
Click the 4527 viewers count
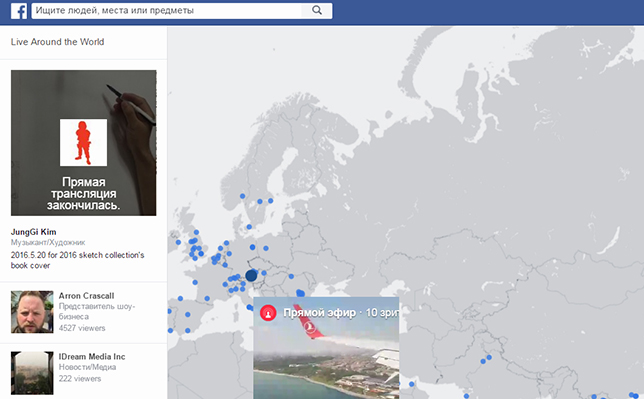point(82,328)
